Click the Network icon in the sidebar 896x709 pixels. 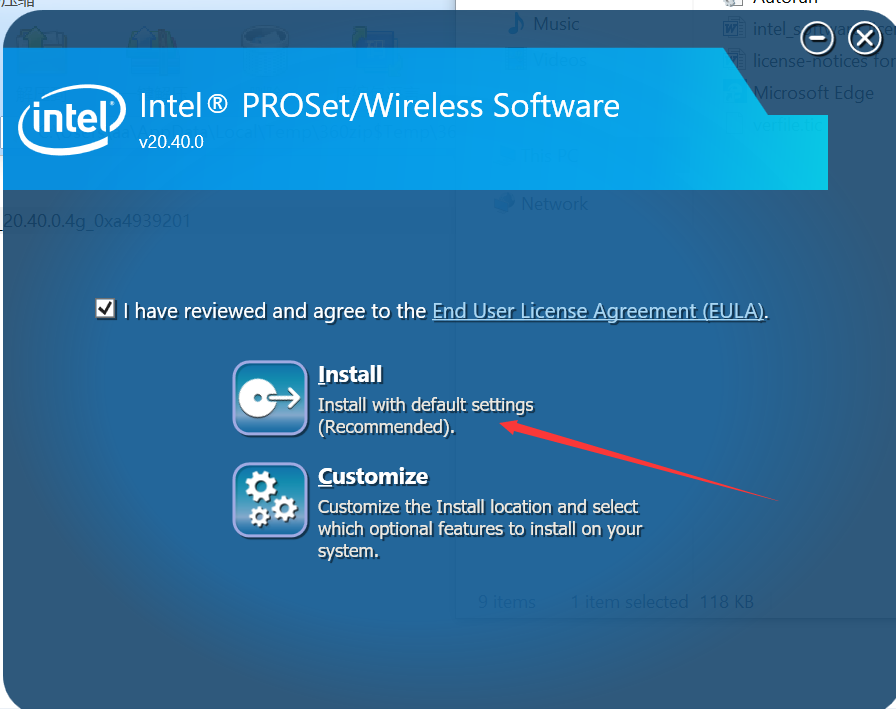tap(505, 203)
